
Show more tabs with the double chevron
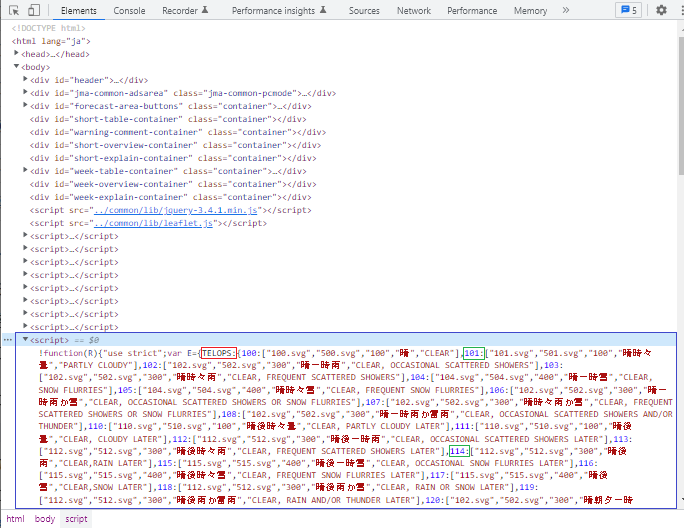coord(566,10)
